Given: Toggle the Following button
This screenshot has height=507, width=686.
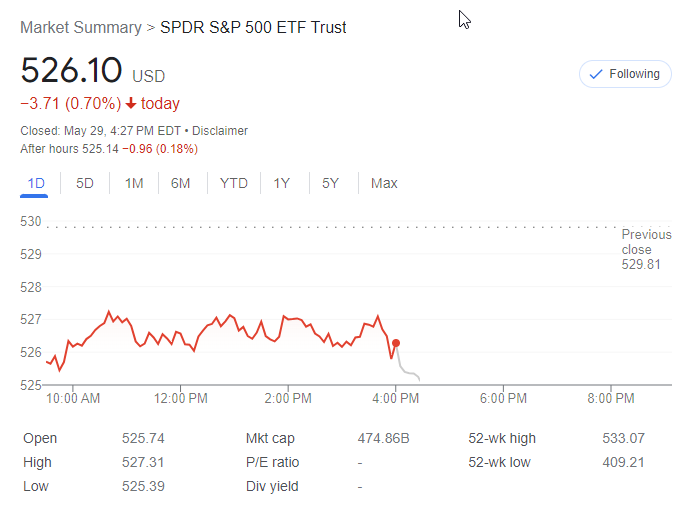Looking at the screenshot, I should [x=625, y=74].
